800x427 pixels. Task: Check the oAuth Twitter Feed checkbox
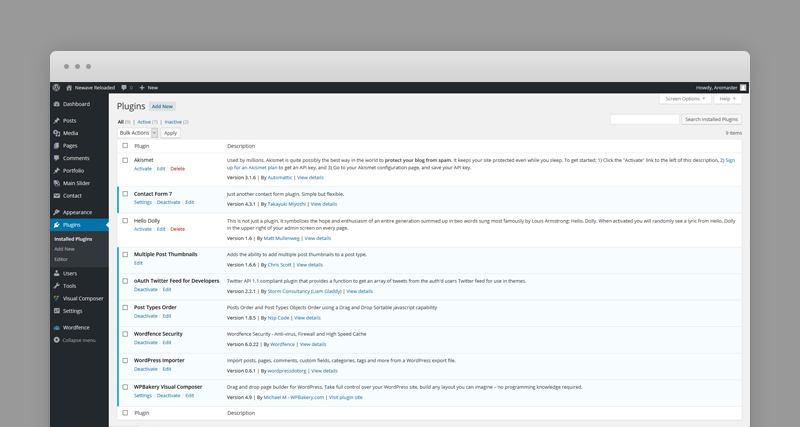[x=125, y=281]
